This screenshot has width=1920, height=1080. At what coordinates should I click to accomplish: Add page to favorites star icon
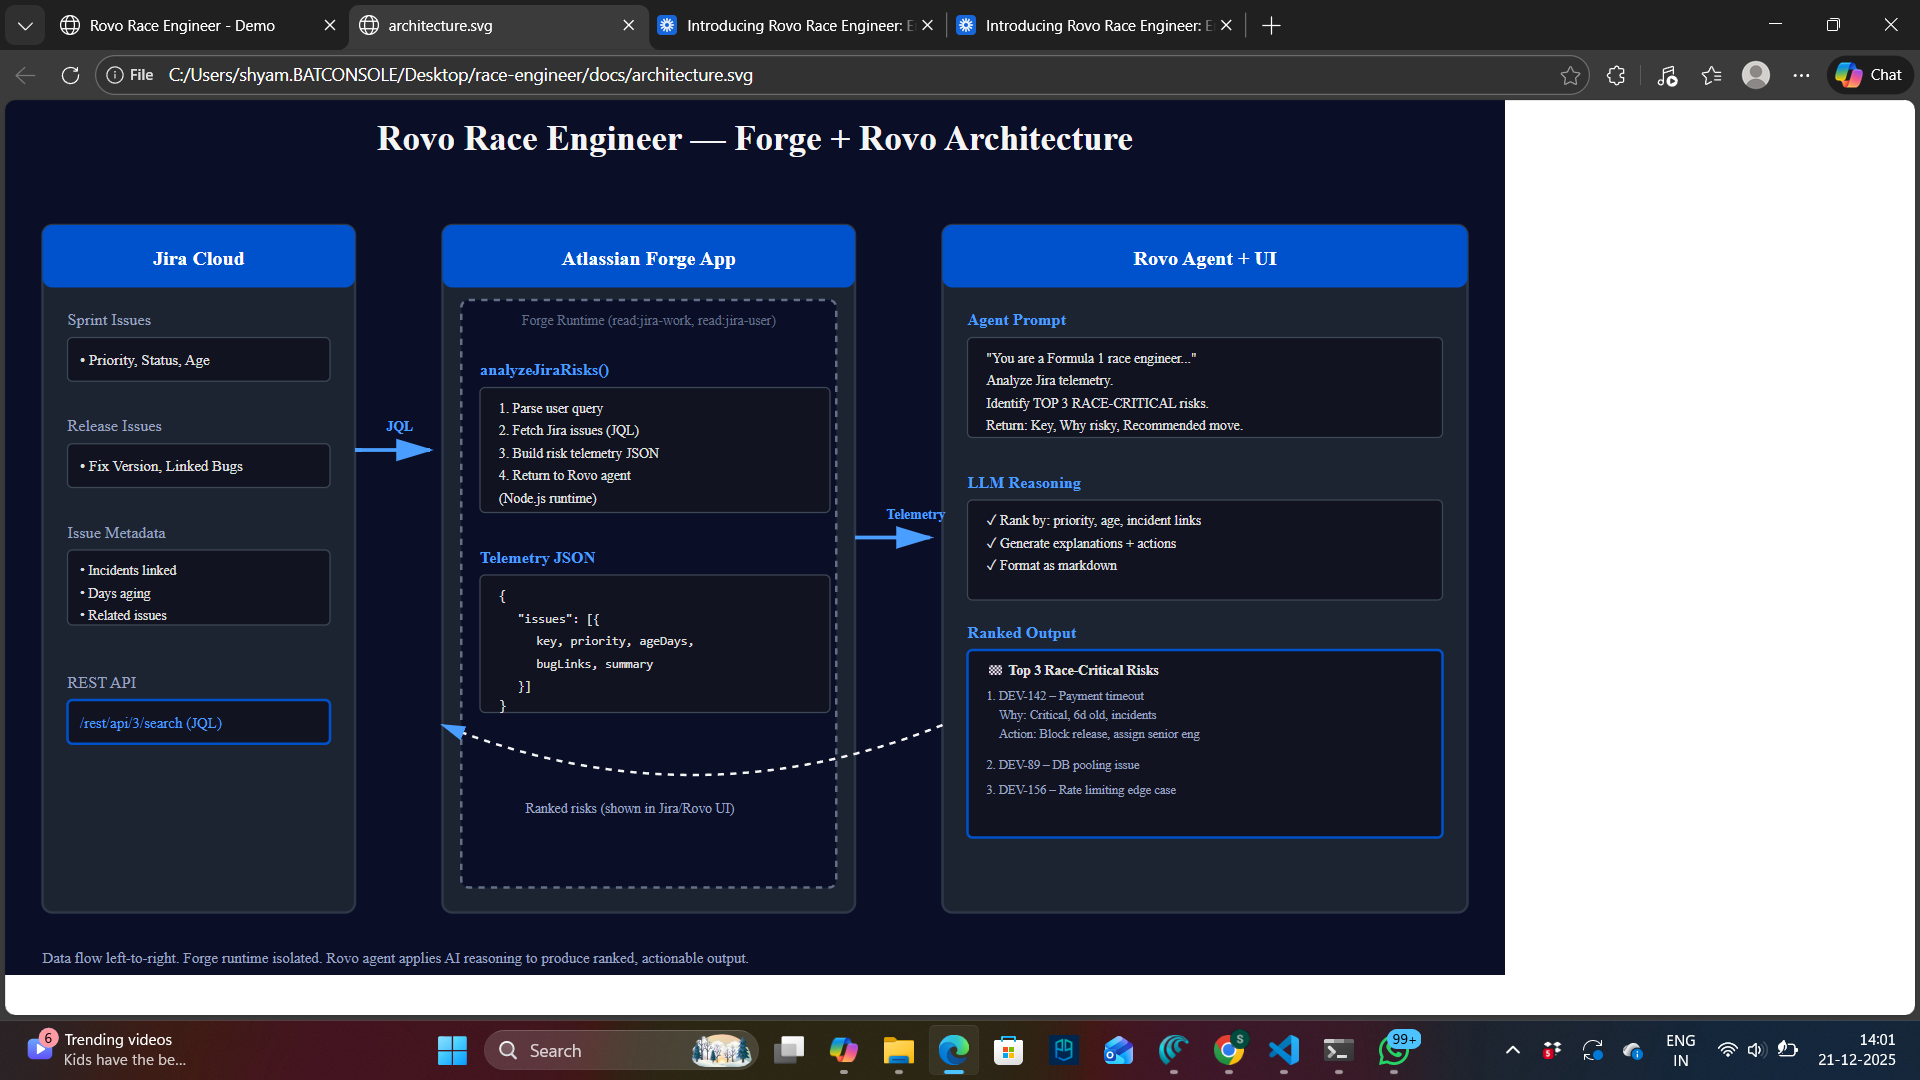(x=1570, y=75)
